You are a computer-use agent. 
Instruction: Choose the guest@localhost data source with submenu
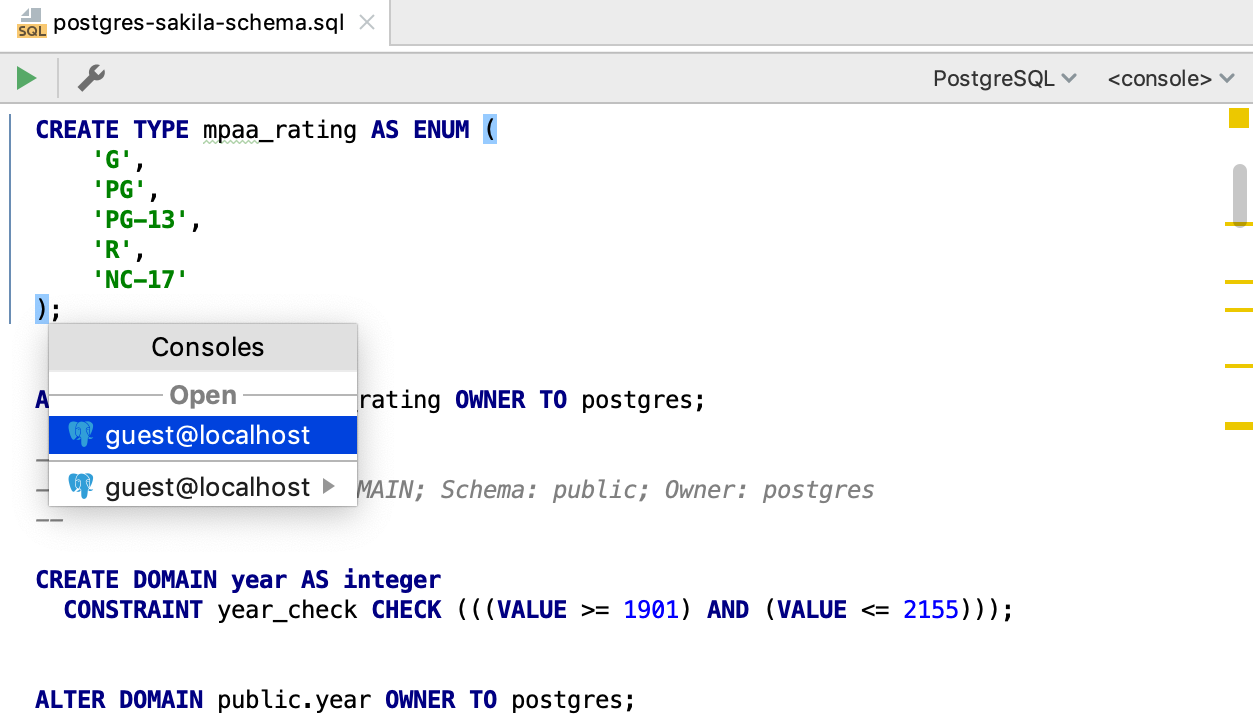click(x=203, y=487)
